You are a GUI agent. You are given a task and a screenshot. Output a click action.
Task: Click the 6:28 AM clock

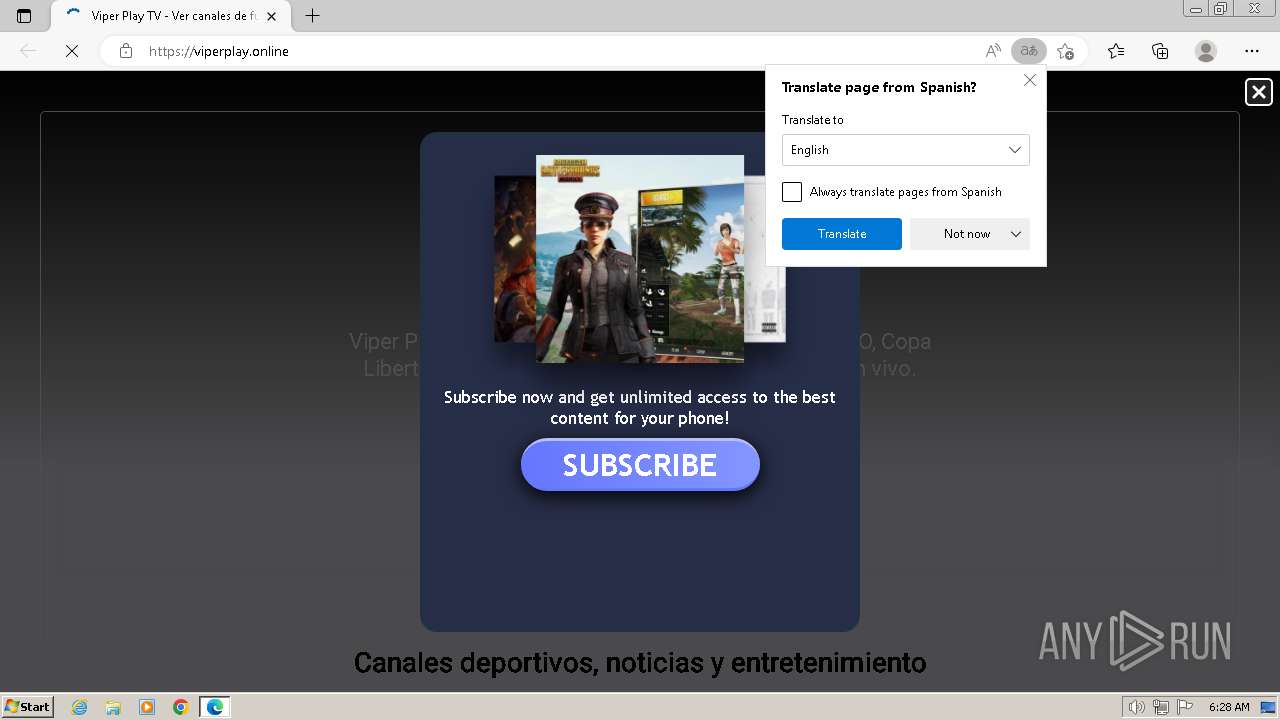[x=1229, y=707]
